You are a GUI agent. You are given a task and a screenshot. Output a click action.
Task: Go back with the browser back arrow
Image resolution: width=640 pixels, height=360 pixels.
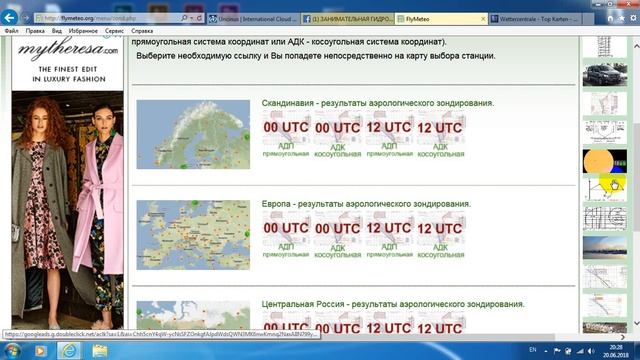pyautogui.click(x=9, y=18)
